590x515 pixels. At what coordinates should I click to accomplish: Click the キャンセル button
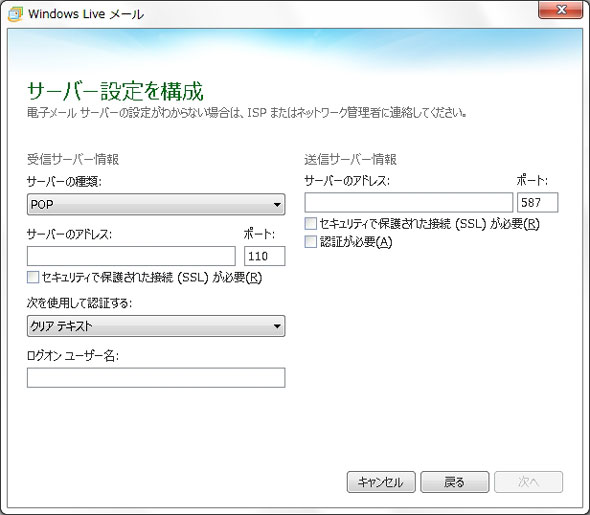381,482
